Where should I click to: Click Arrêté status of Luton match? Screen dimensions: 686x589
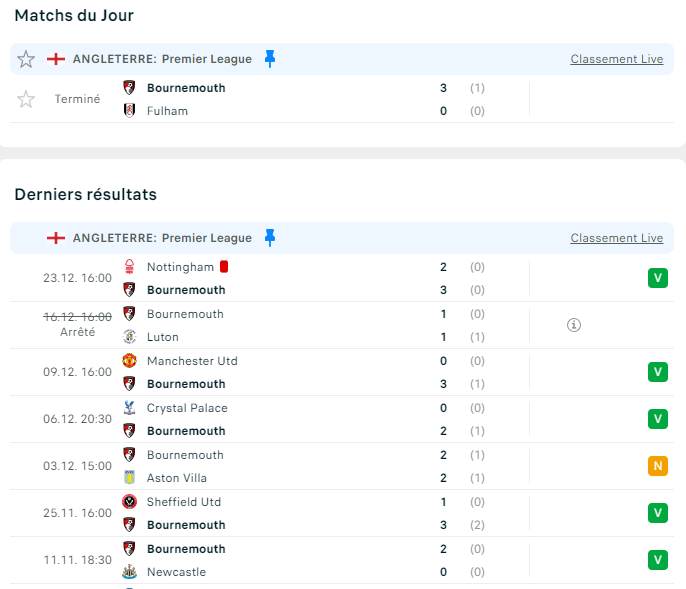(x=77, y=332)
